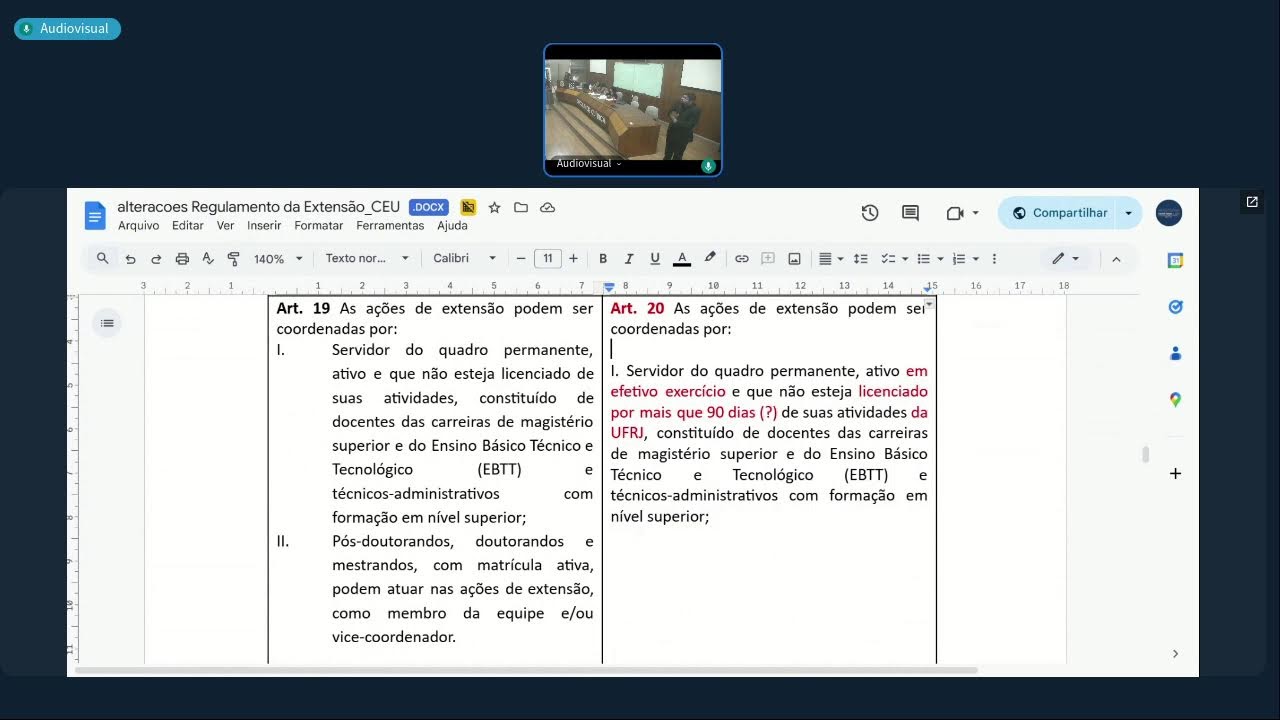Open line and paragraph spacing options

coord(860,258)
